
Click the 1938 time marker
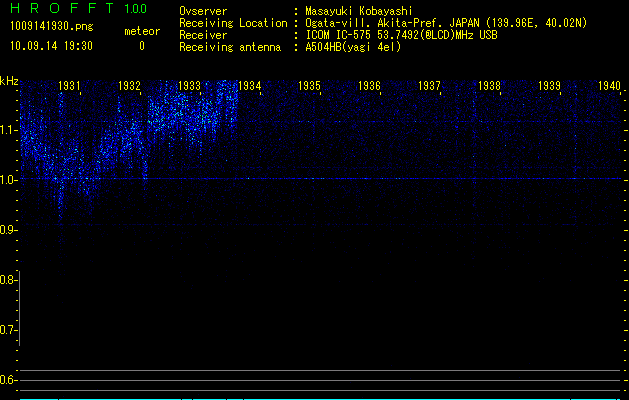(489, 85)
